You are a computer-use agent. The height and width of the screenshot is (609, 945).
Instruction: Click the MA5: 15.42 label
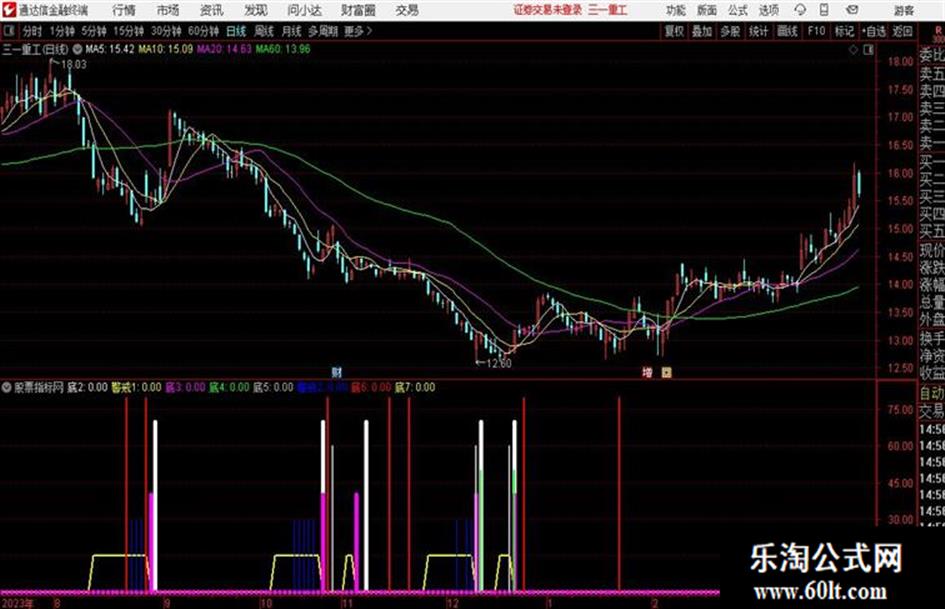point(110,49)
